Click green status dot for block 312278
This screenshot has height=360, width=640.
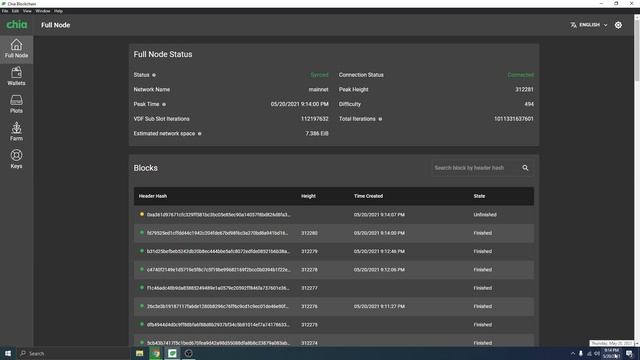pyautogui.click(x=142, y=269)
